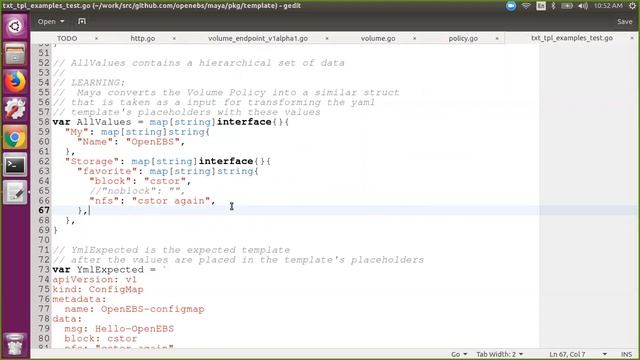Switch to gedit text editor icon
Image resolution: width=640 pixels, height=360 pixels.
[15, 193]
